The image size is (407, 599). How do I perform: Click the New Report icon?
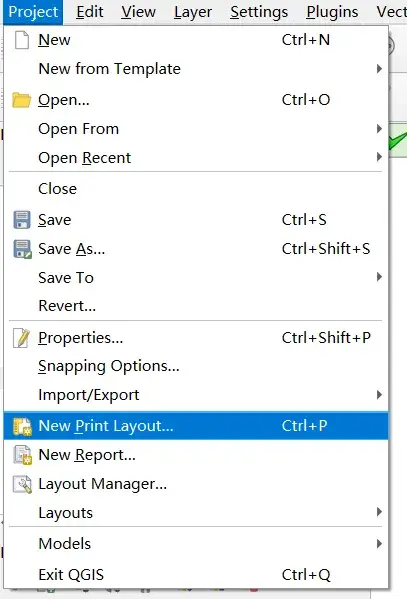[x=23, y=455]
